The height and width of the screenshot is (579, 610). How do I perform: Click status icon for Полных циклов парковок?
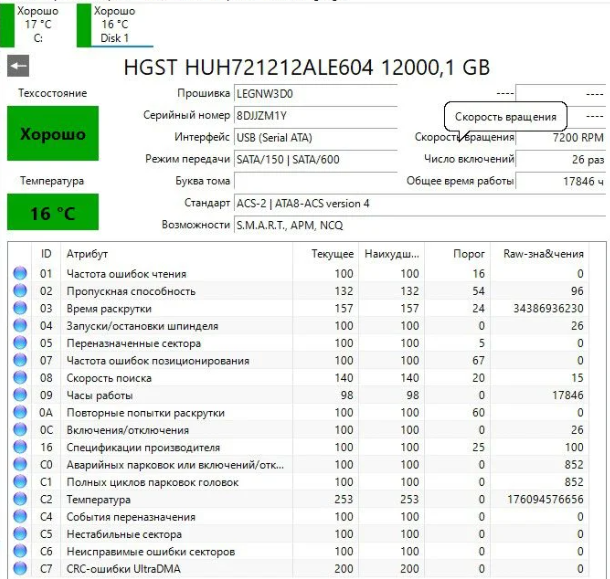pyautogui.click(x=20, y=481)
